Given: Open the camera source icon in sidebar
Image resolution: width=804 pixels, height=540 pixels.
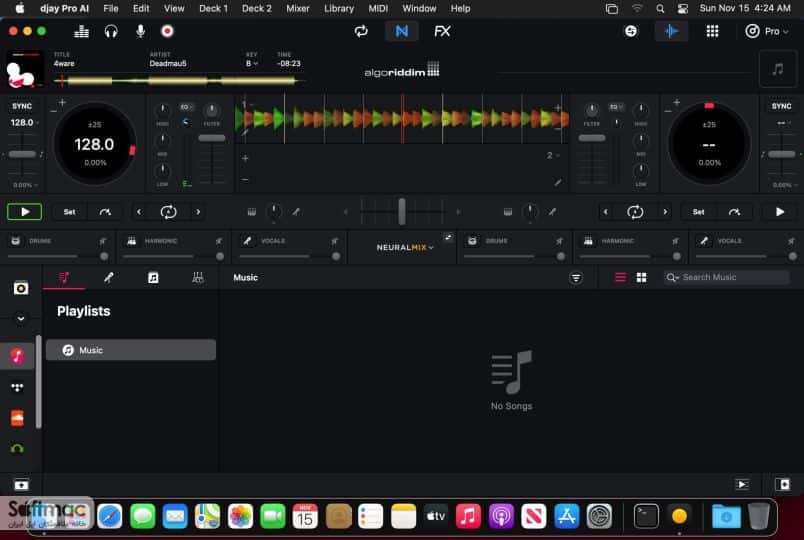Looking at the screenshot, I should [x=21, y=288].
